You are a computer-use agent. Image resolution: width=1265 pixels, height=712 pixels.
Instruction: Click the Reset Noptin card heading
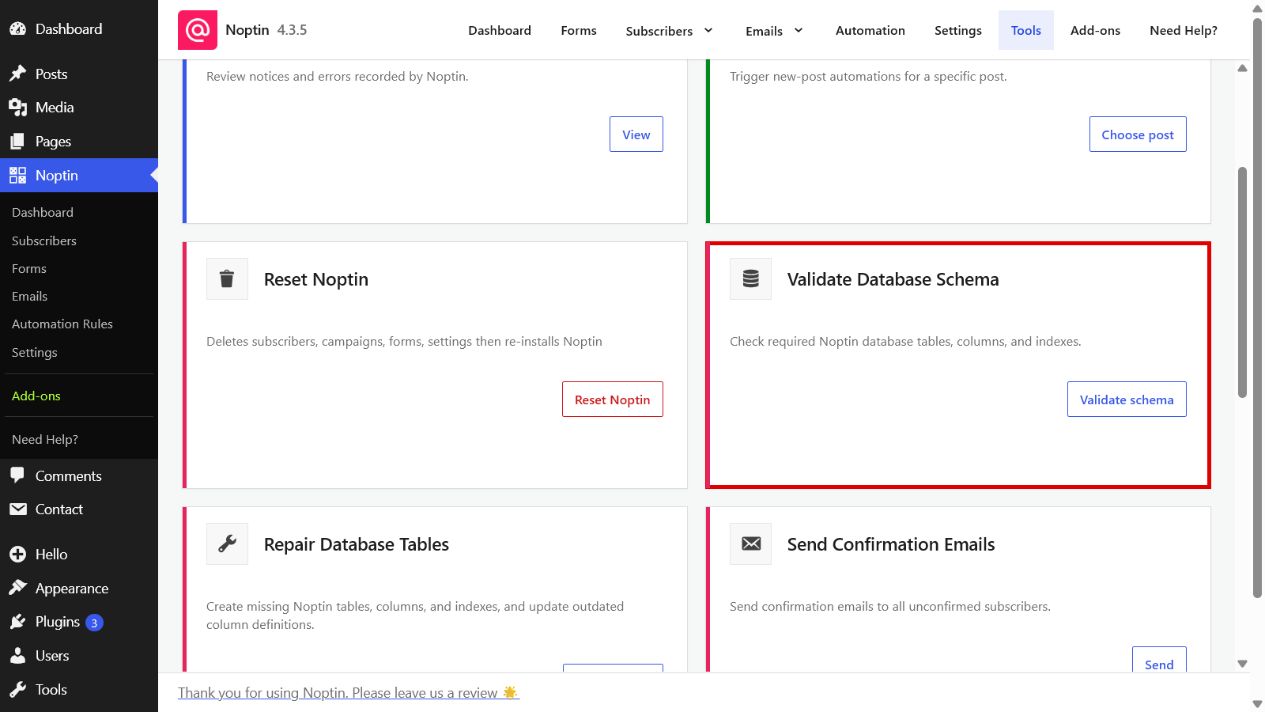[x=316, y=279]
